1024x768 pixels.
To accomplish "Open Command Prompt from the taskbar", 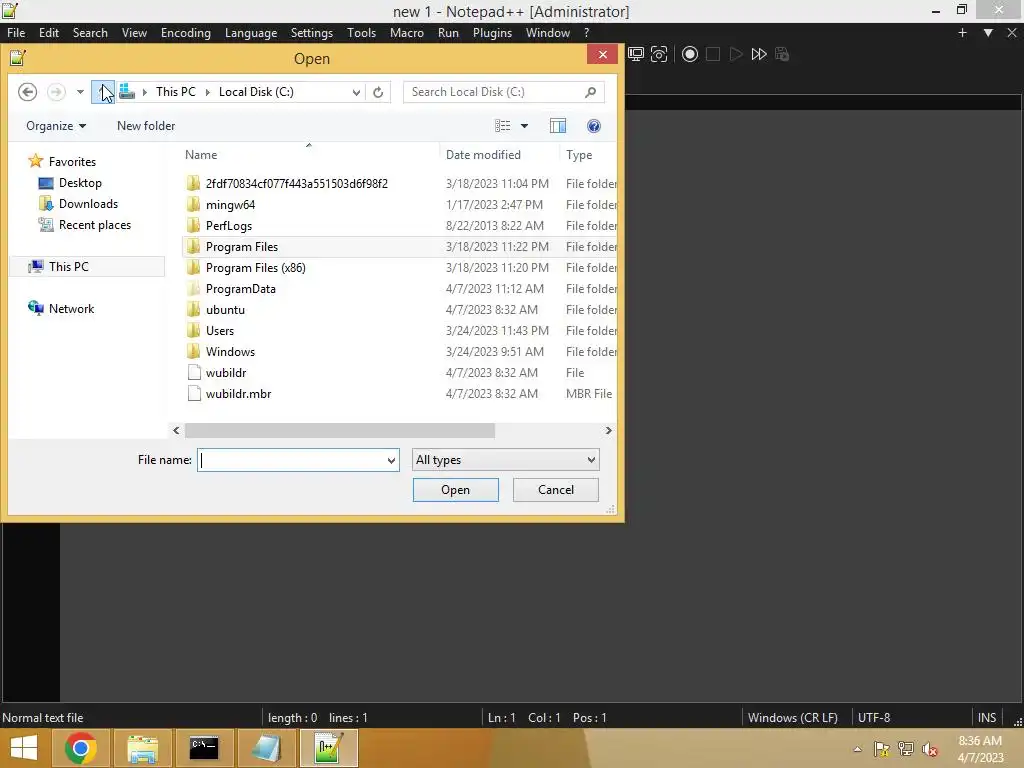I will point(204,748).
